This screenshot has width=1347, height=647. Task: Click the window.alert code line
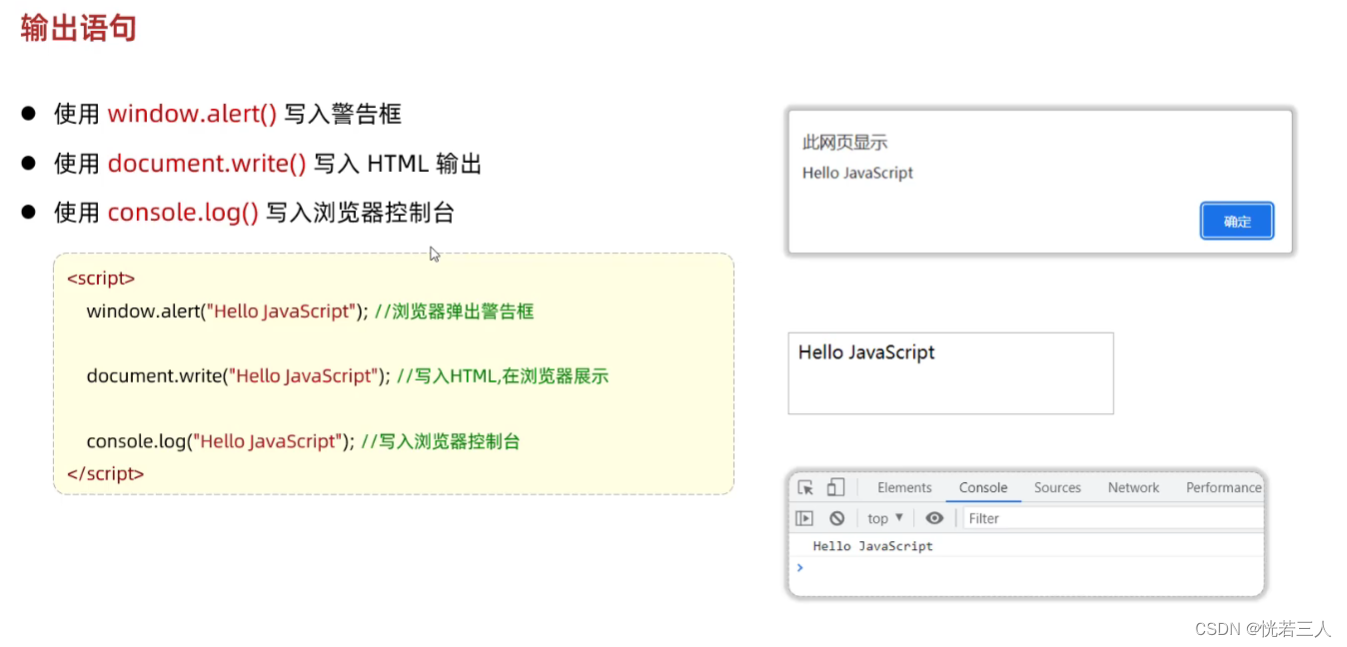(x=310, y=311)
